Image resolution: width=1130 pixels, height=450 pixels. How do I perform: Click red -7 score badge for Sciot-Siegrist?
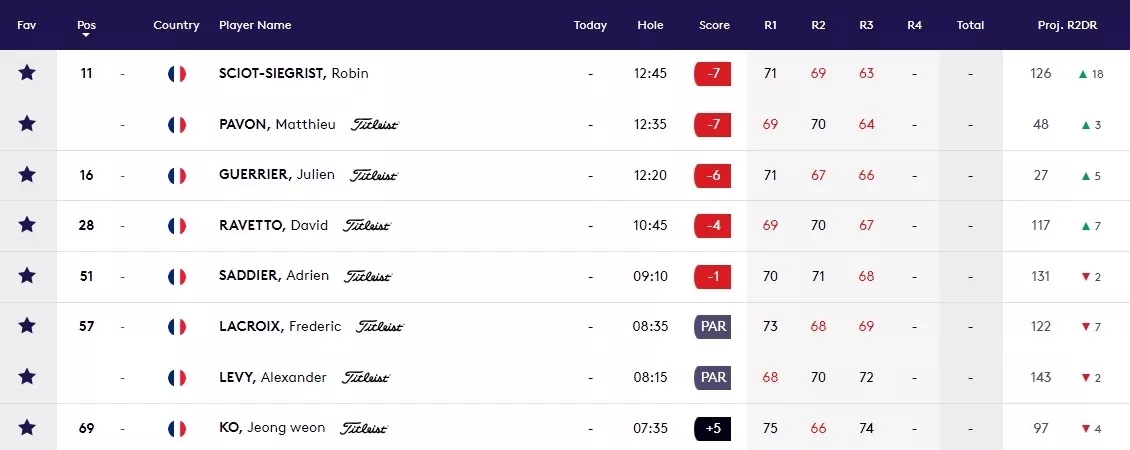pyautogui.click(x=713, y=74)
